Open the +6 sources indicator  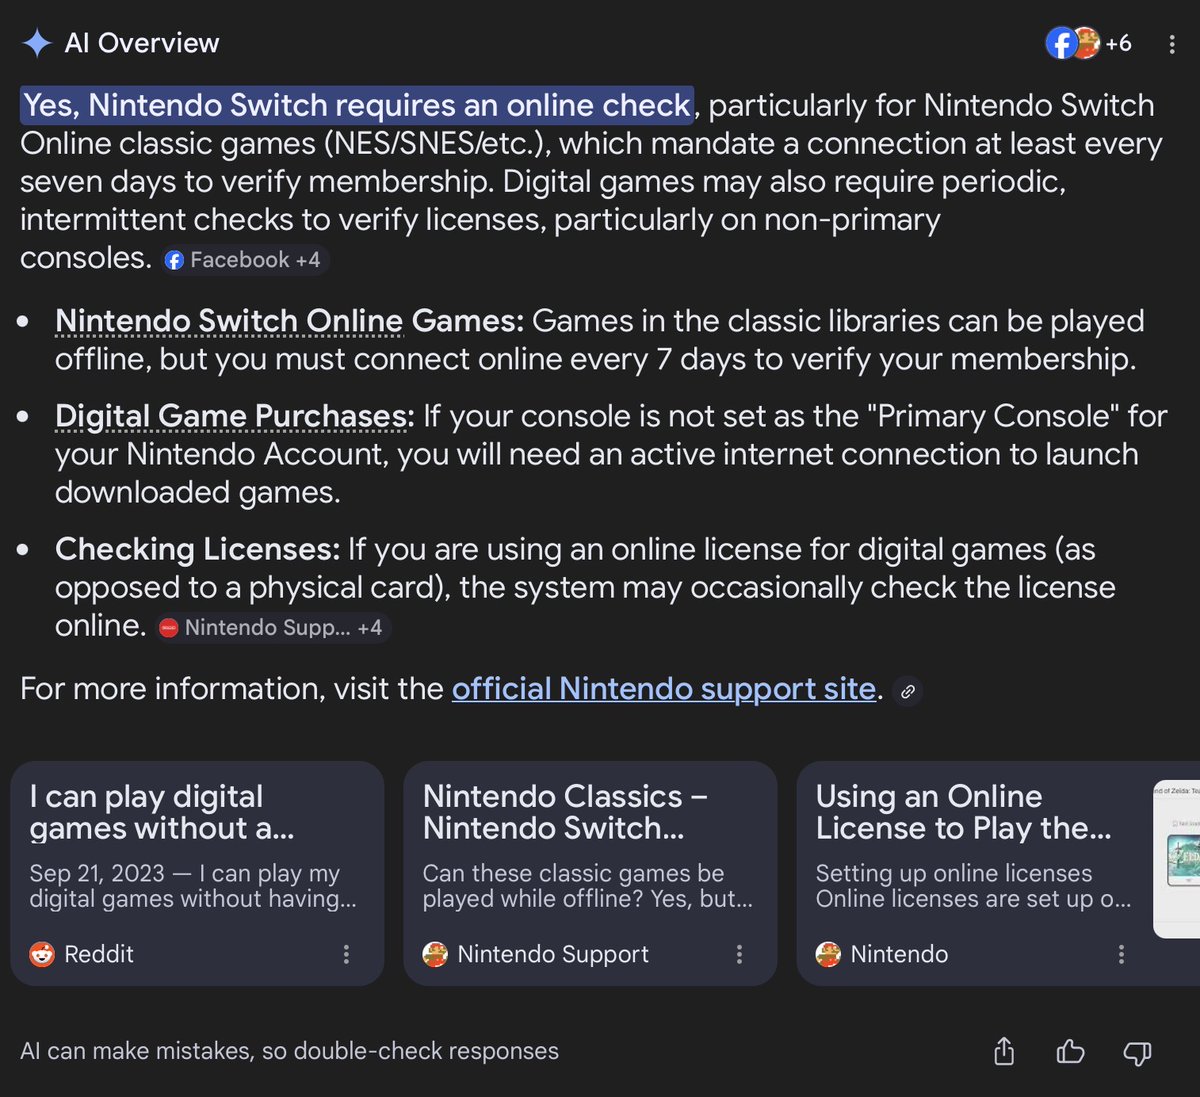pos(1118,43)
